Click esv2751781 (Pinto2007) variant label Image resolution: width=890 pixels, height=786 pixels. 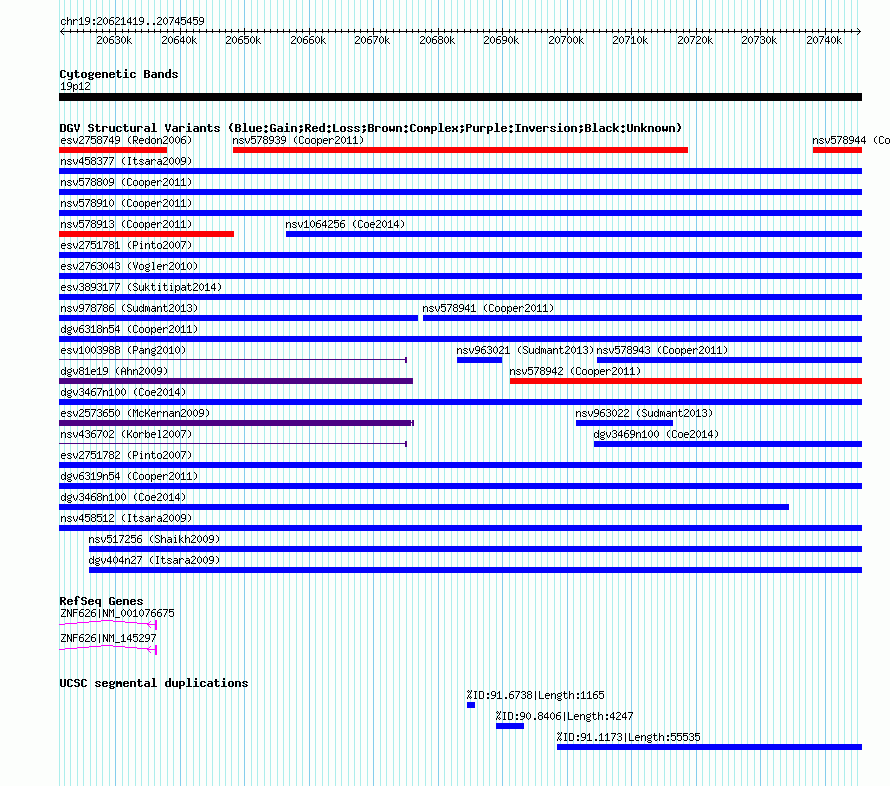(126, 245)
